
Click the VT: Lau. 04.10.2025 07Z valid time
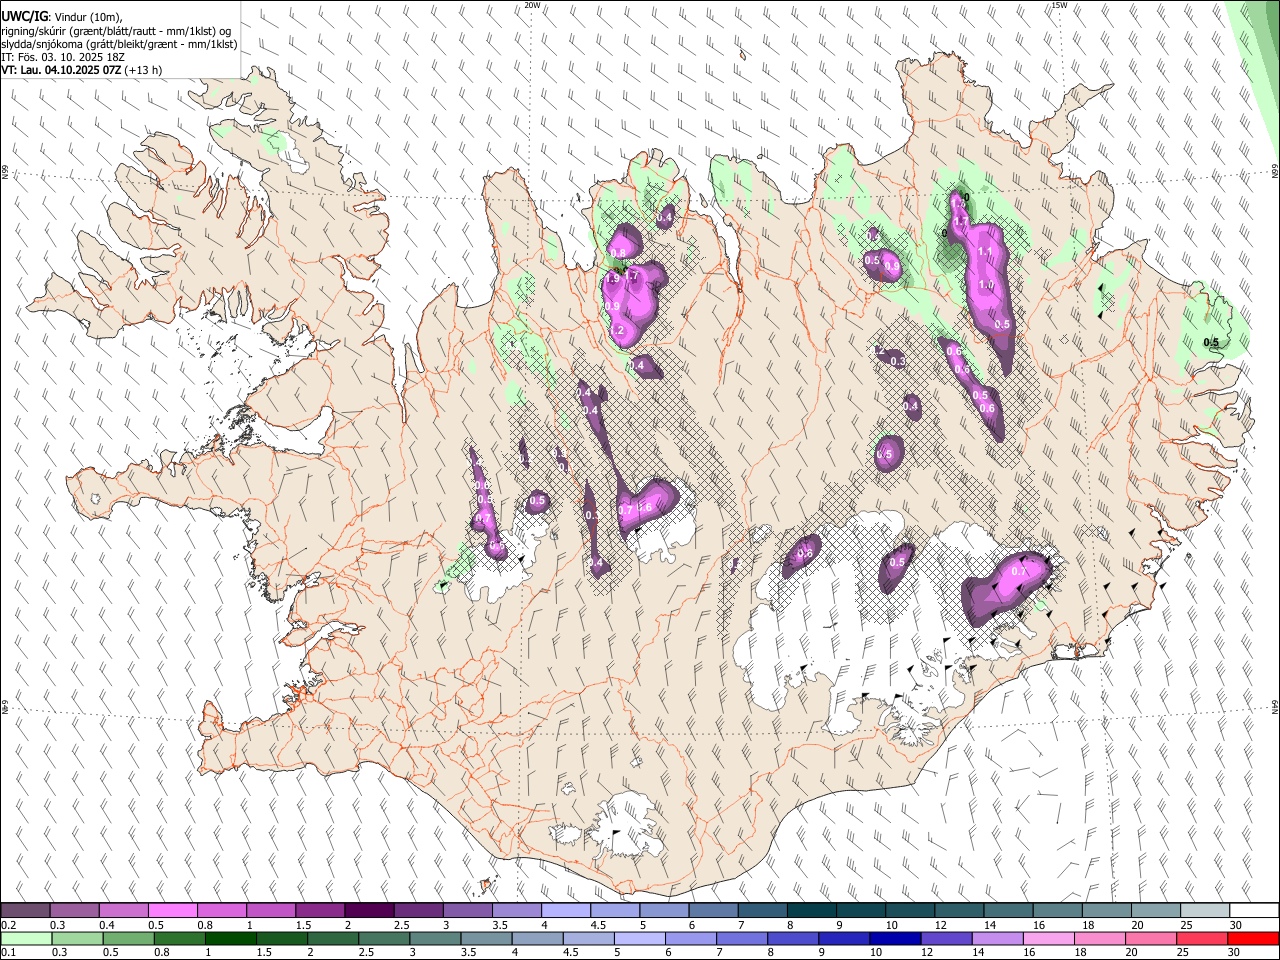[x=61, y=70]
